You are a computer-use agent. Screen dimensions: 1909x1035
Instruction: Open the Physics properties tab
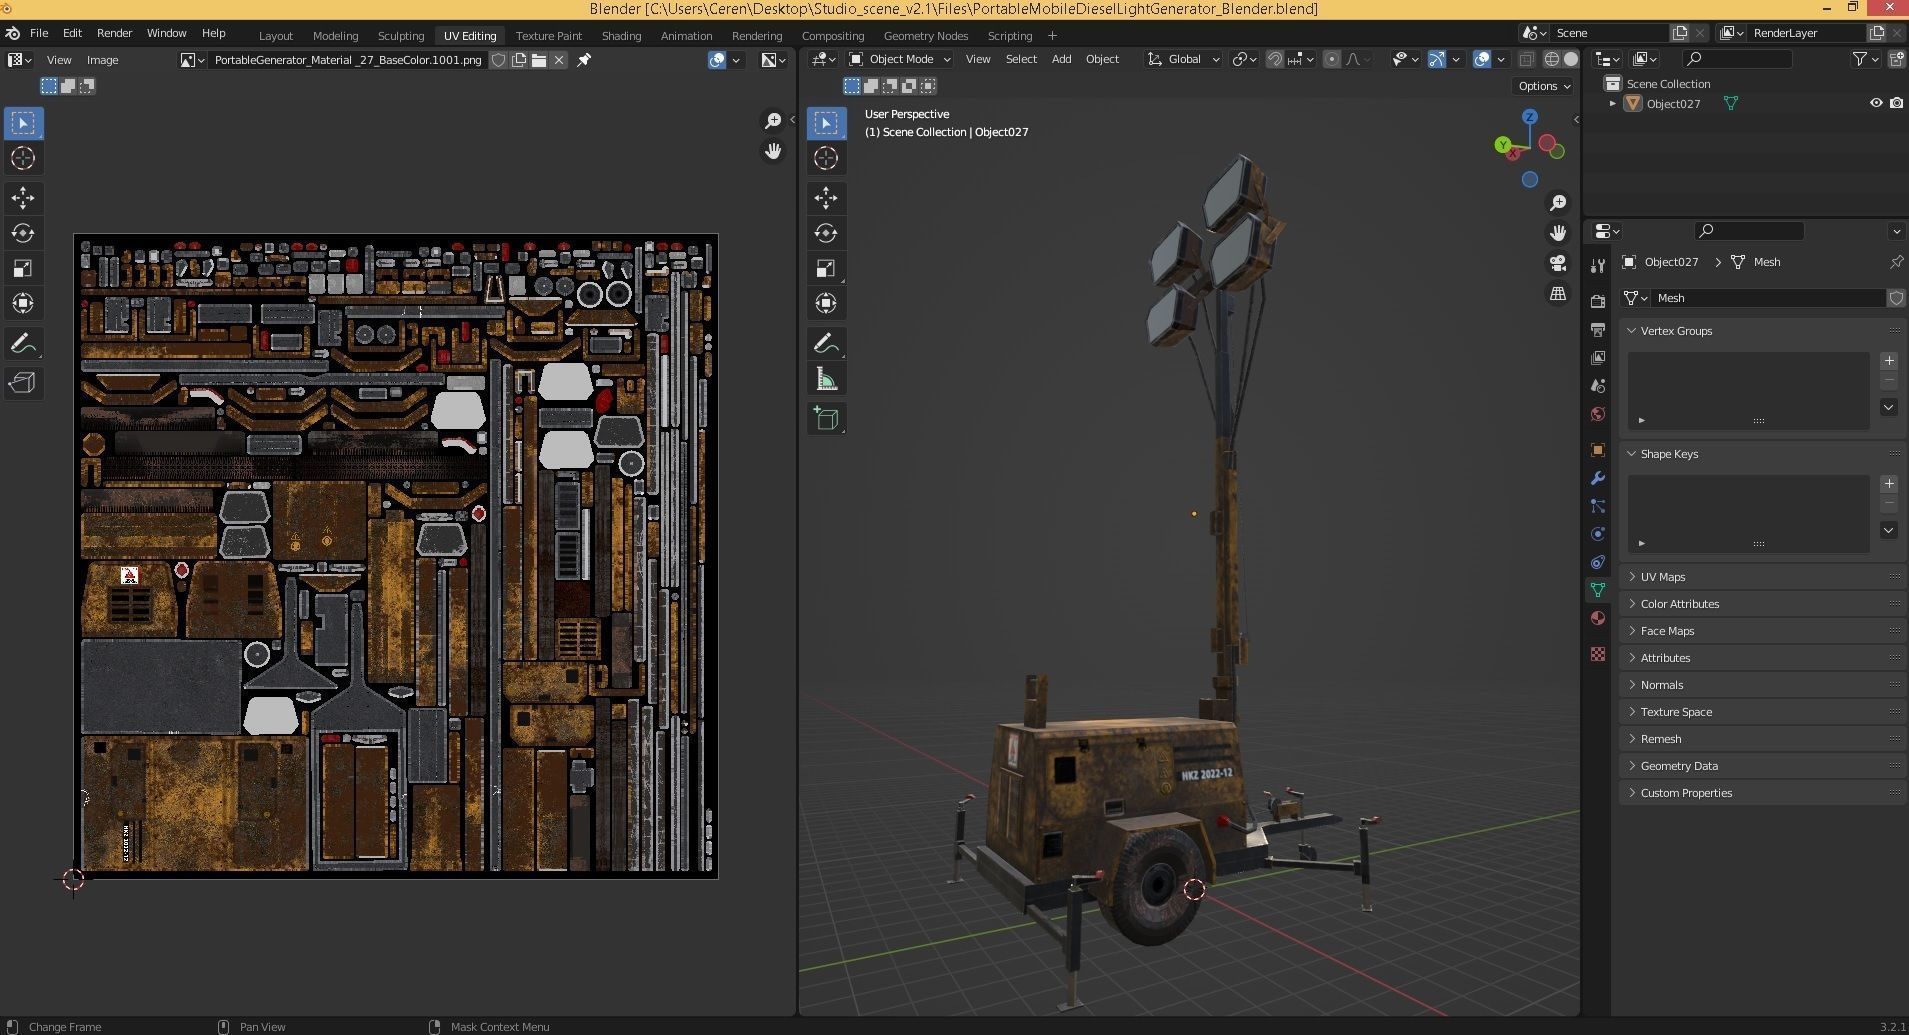pos(1597,534)
